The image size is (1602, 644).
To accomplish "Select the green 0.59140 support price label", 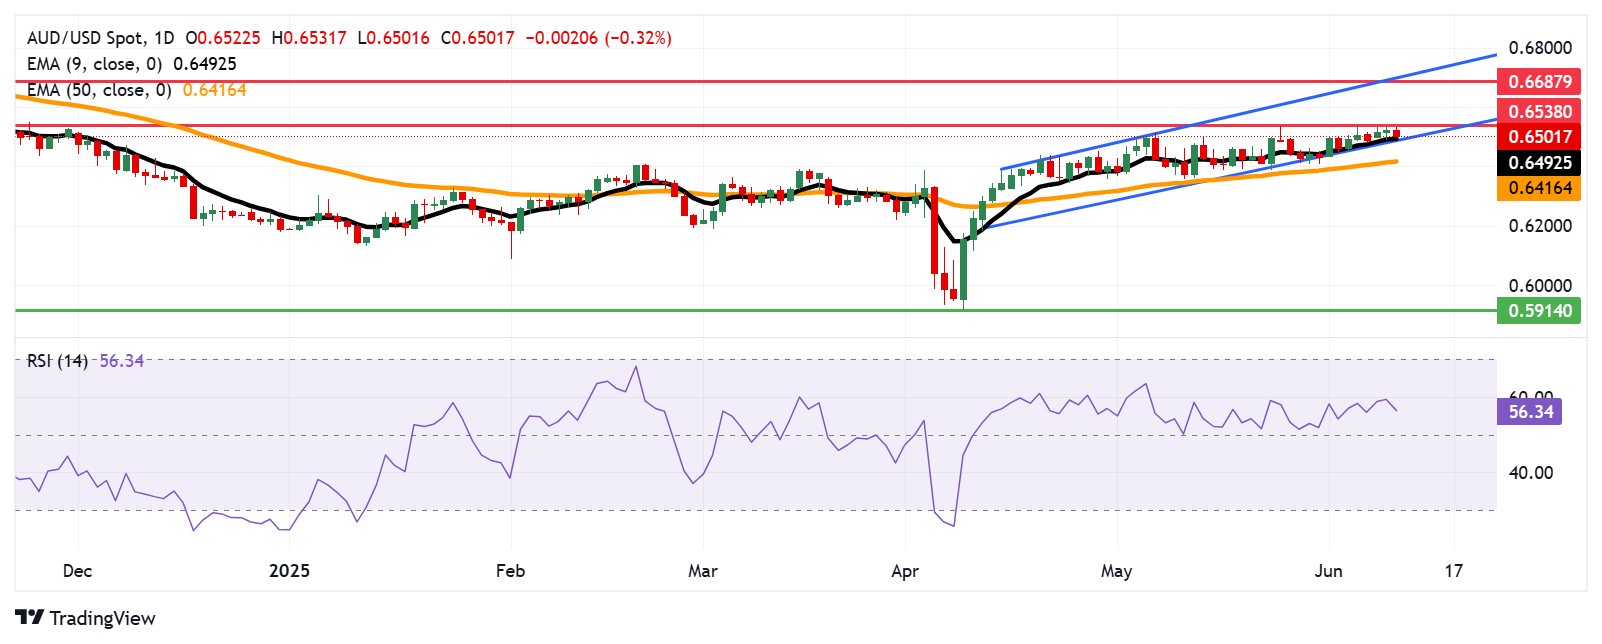I will (x=1539, y=311).
